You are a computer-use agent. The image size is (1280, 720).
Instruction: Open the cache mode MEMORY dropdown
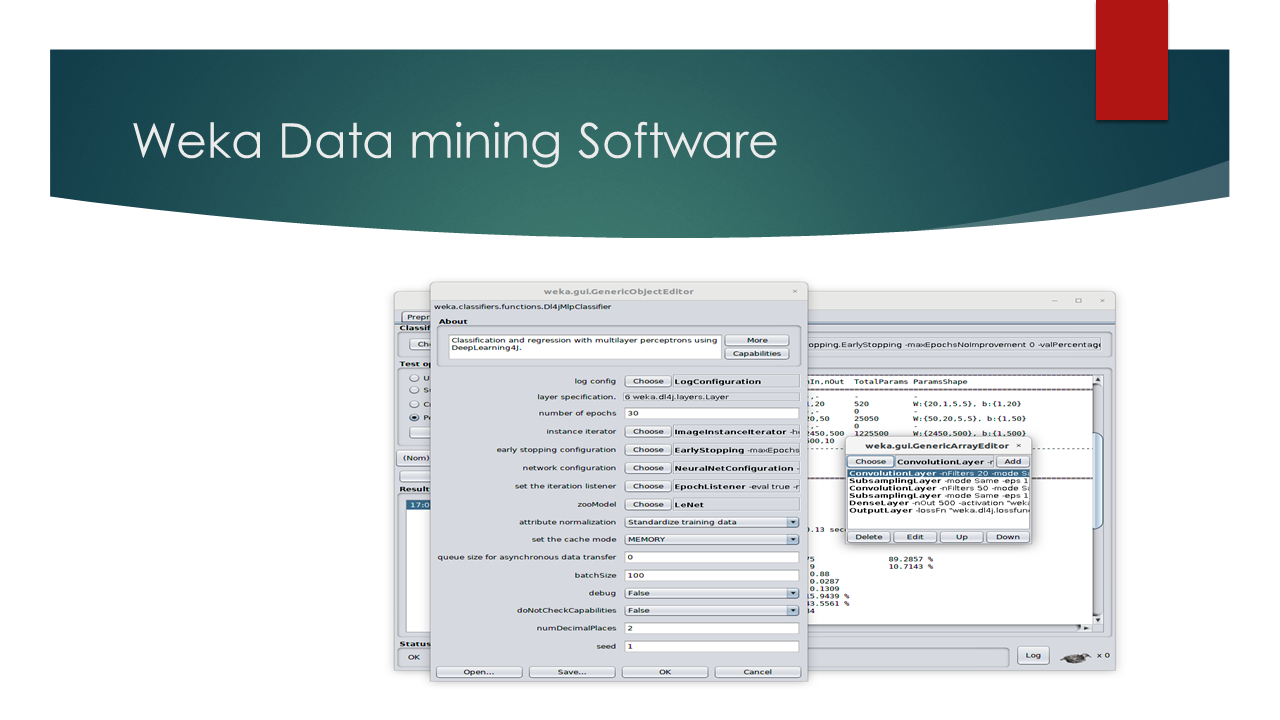792,540
